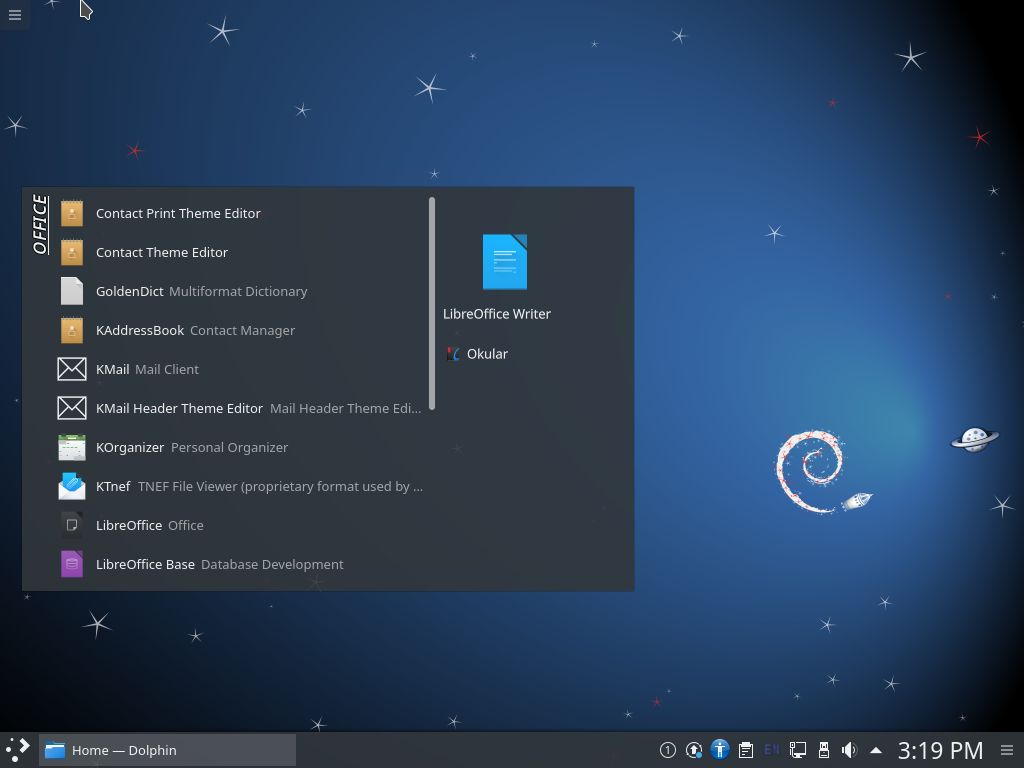Open LibreOffice Writer favorite icon
The height and width of the screenshot is (768, 1024).
[504, 262]
